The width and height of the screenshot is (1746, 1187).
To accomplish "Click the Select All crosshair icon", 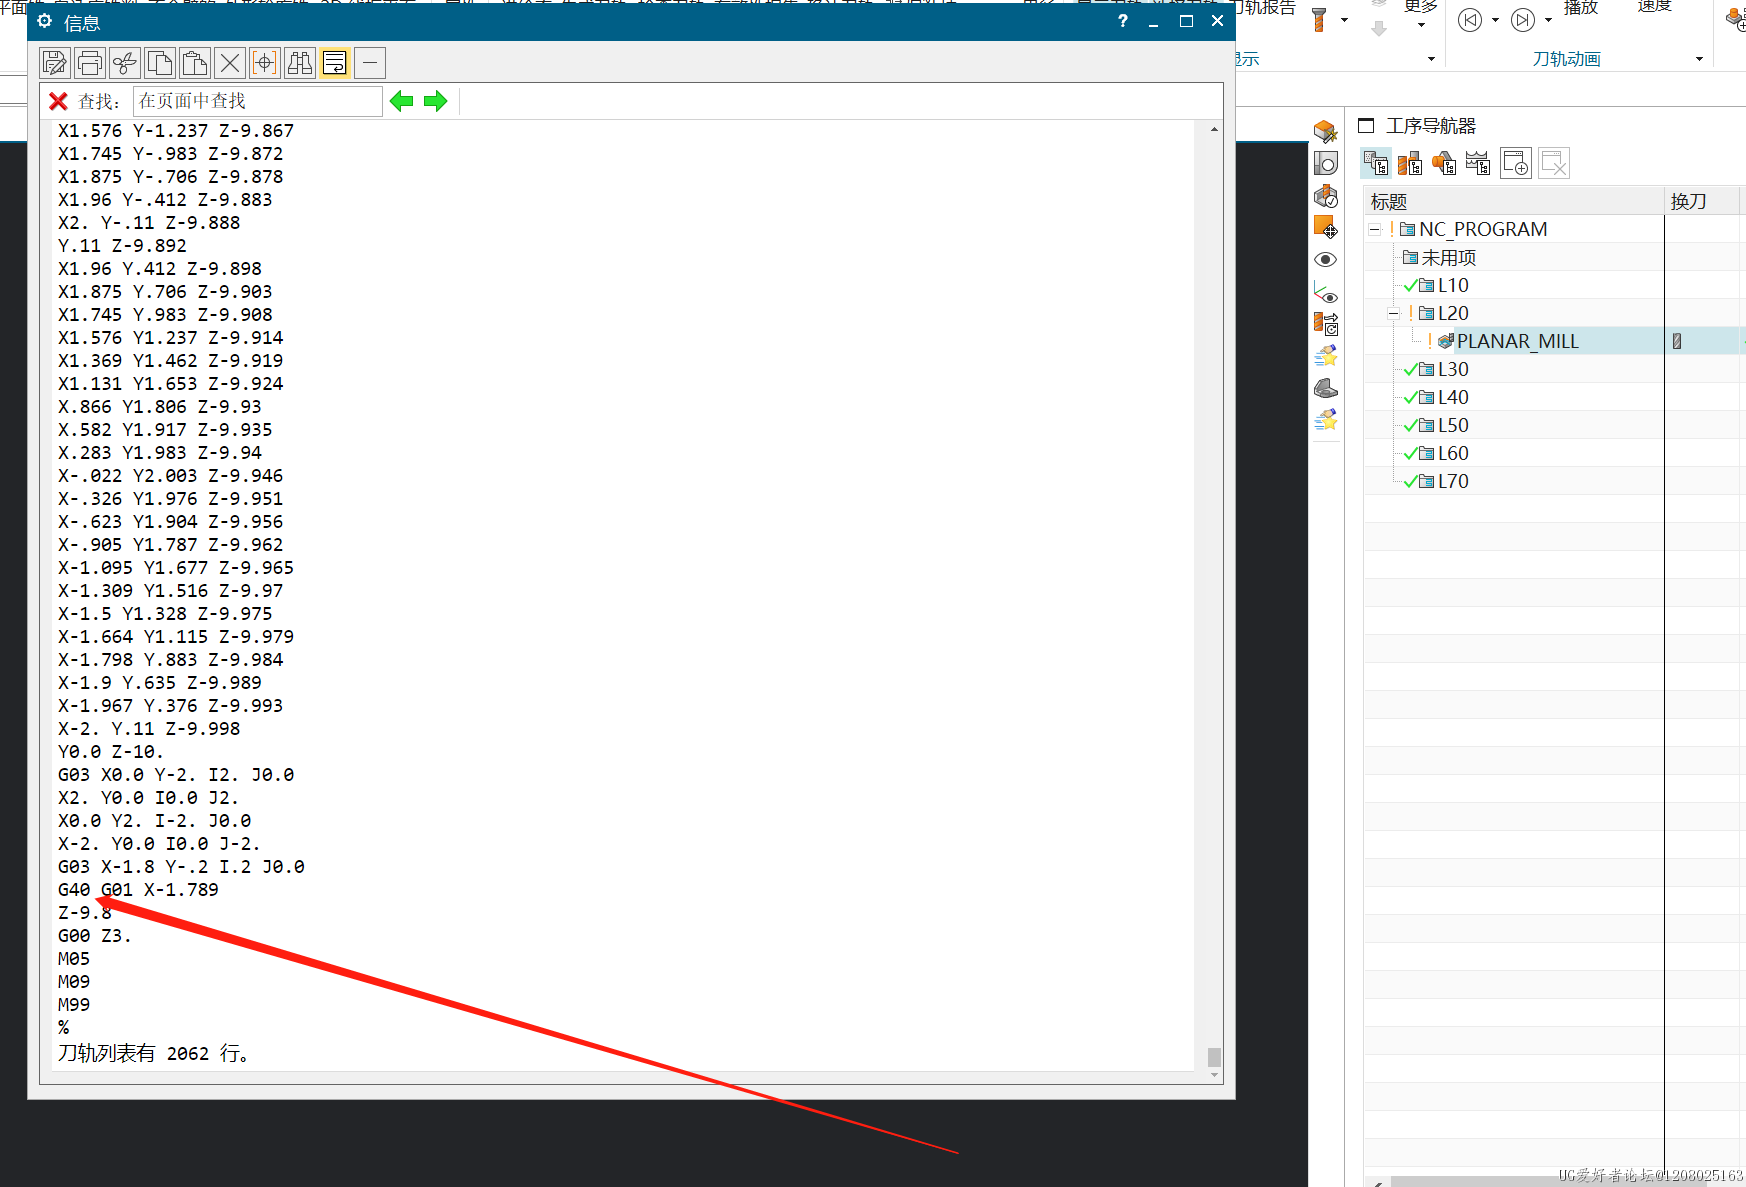I will point(265,63).
